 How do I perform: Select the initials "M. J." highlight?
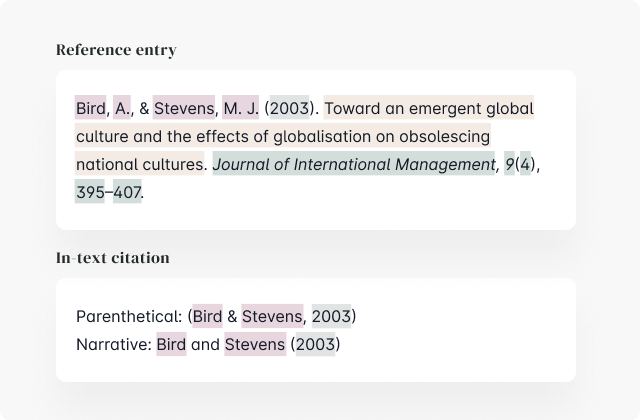(240, 108)
